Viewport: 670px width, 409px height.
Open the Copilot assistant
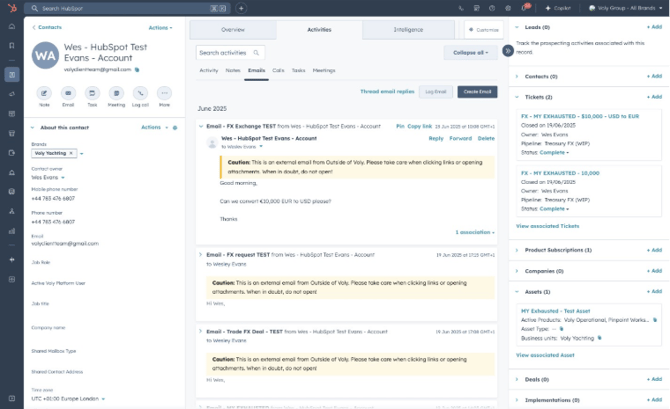[558, 8]
